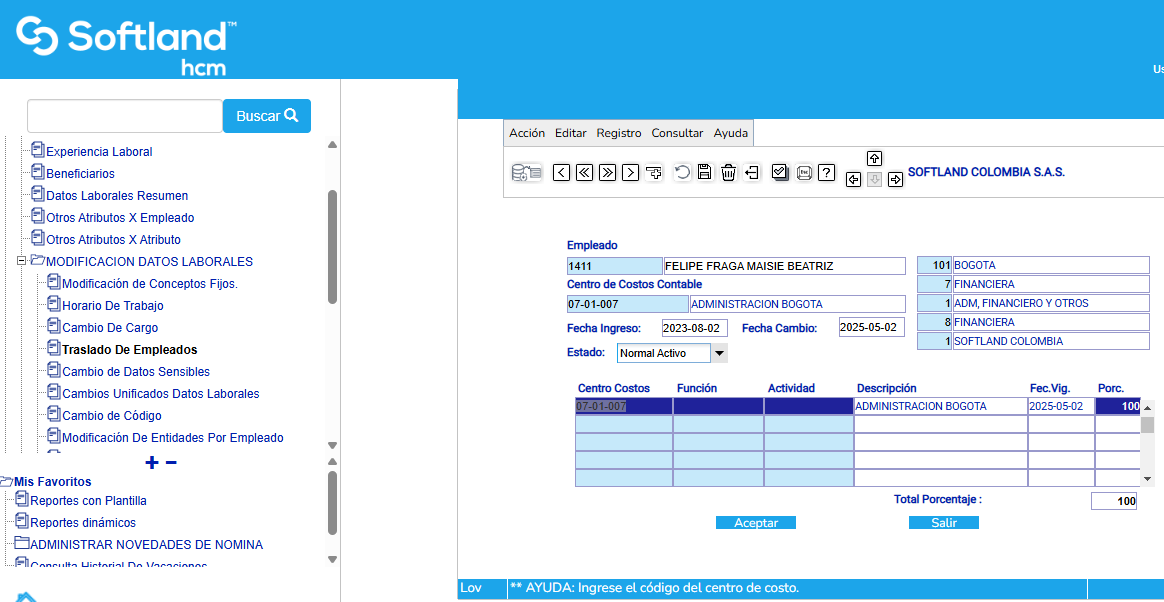
Task: Click the trash can delete icon
Action: (728, 172)
